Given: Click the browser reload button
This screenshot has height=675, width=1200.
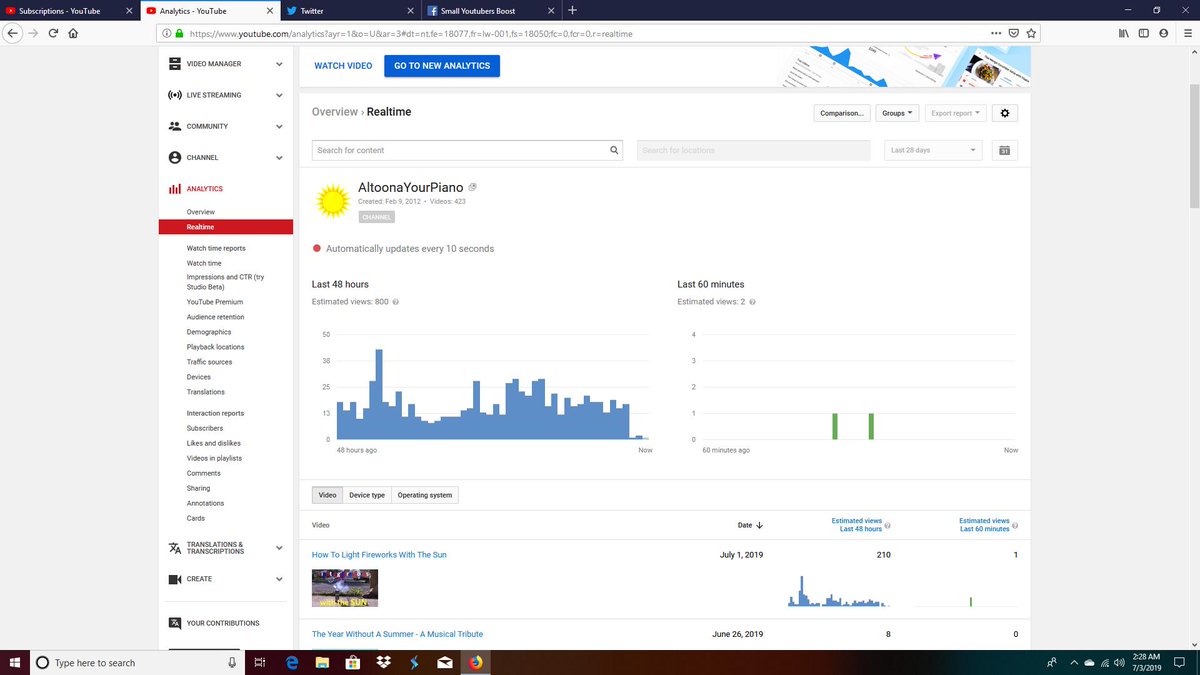Looking at the screenshot, I should pyautogui.click(x=53, y=33).
